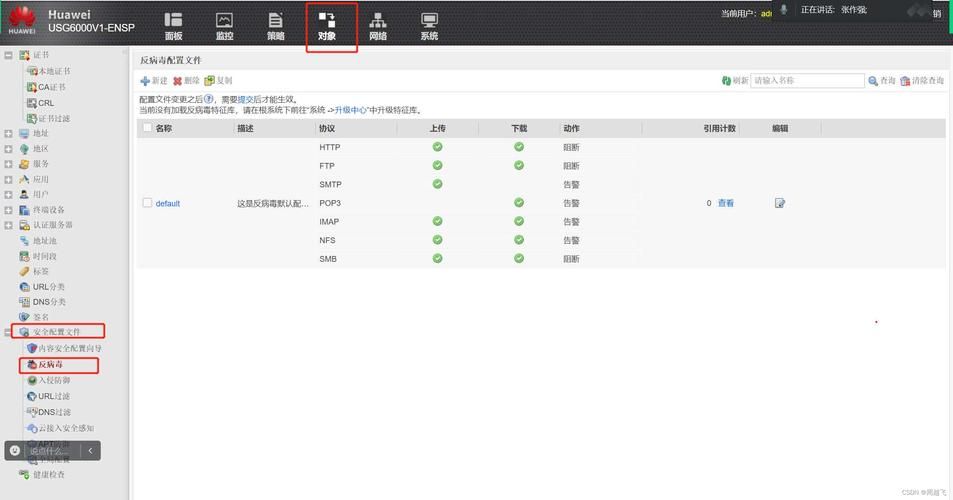Select the 对象 objects tab

coord(327,27)
